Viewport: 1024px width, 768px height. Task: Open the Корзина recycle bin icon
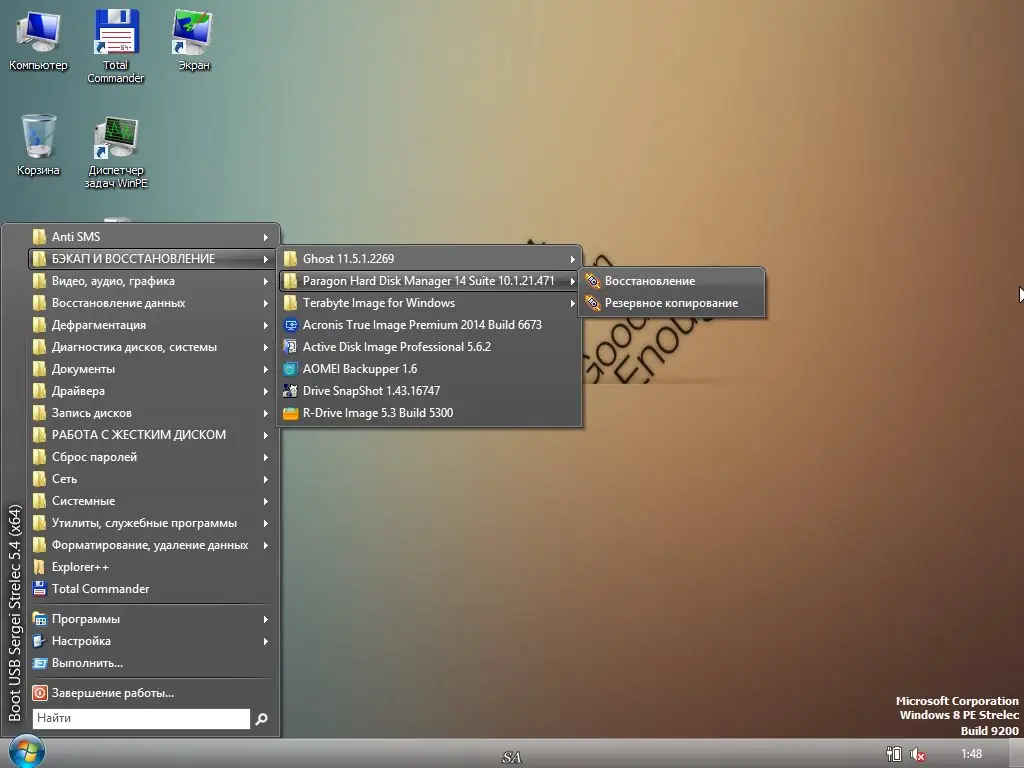pyautogui.click(x=38, y=145)
